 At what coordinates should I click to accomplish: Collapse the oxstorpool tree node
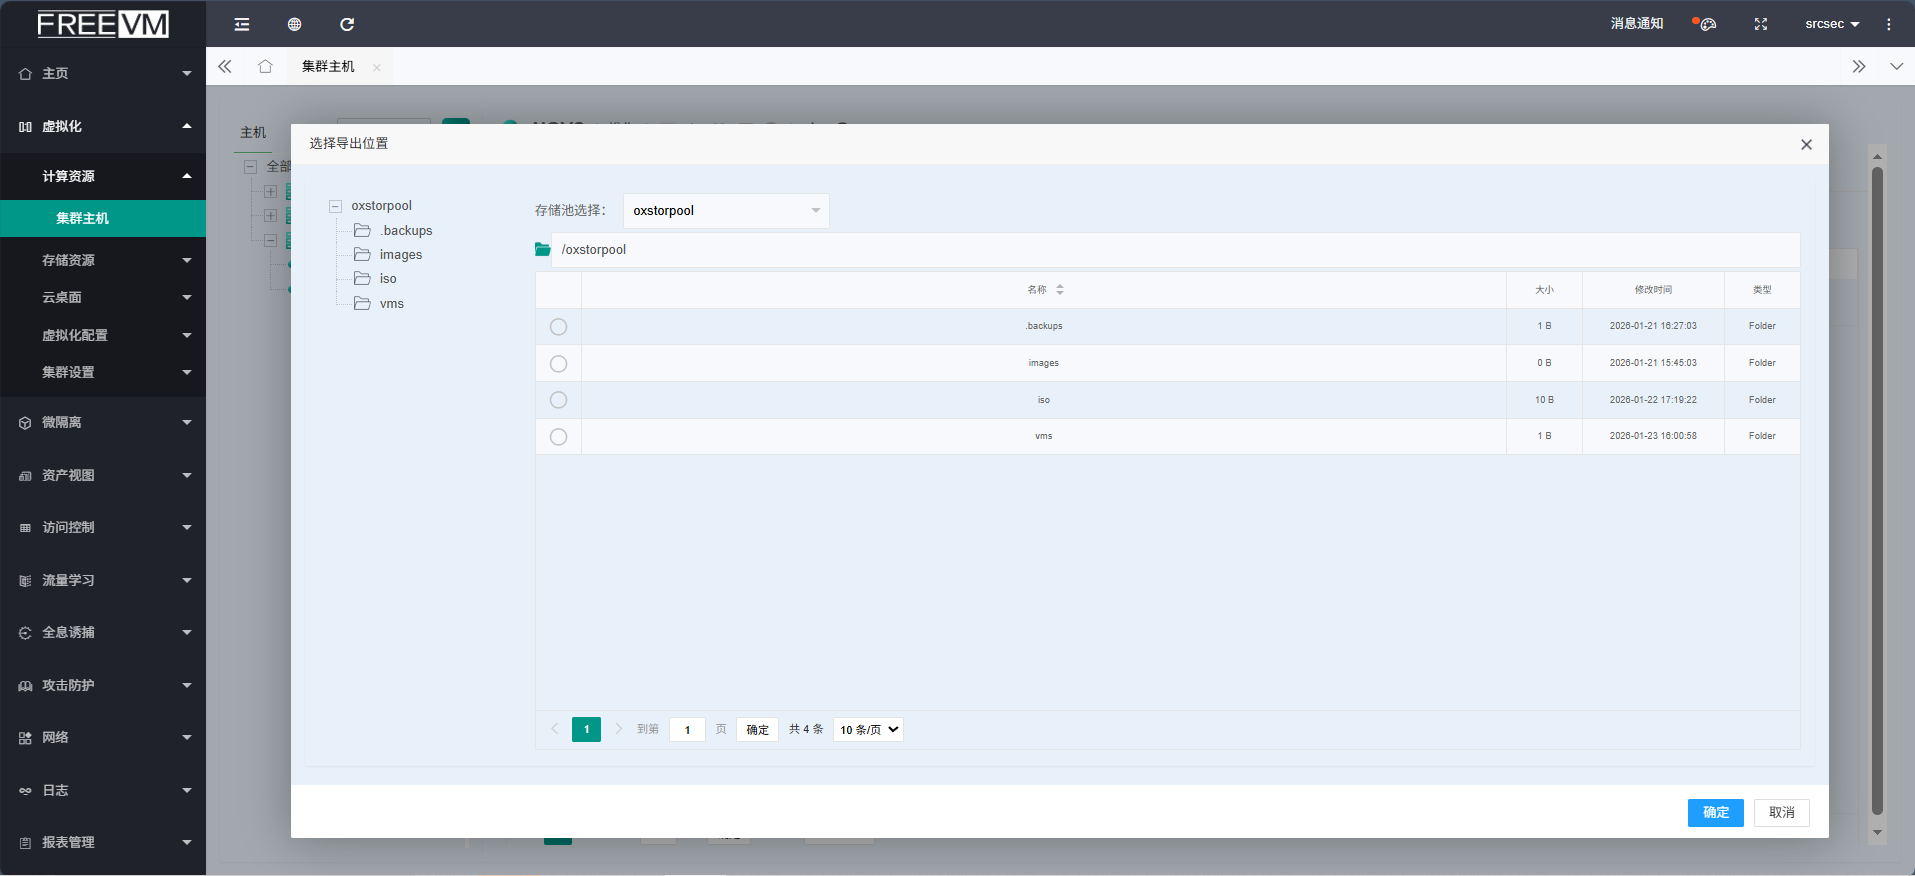pos(336,206)
